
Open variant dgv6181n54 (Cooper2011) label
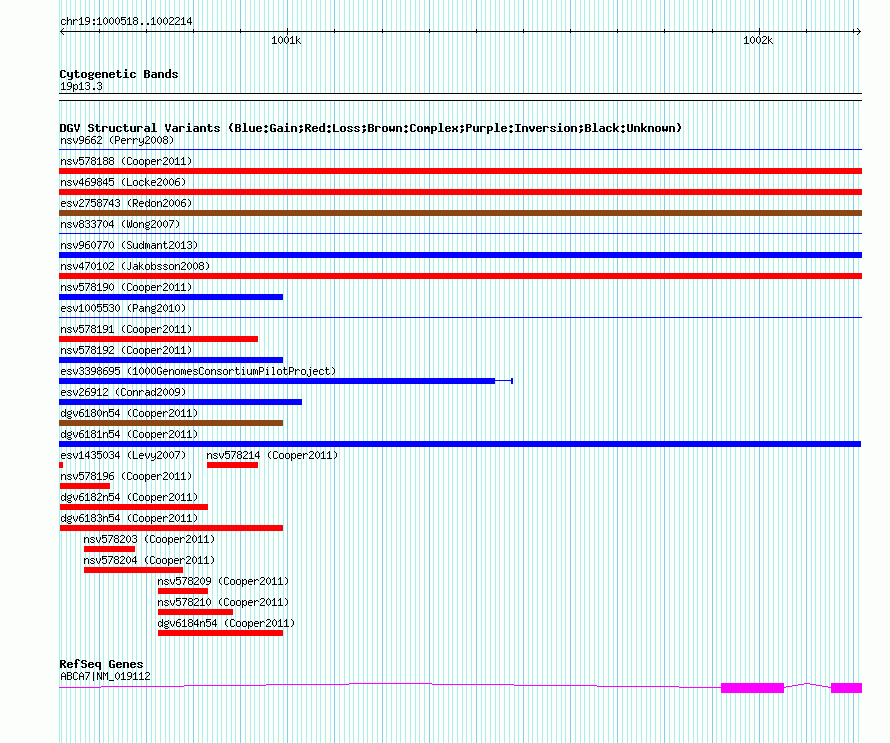click(129, 434)
